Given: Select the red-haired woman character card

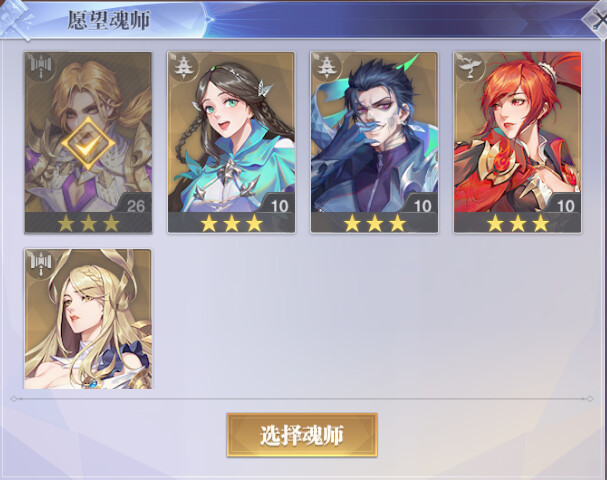Looking at the screenshot, I should pyautogui.click(x=517, y=142).
